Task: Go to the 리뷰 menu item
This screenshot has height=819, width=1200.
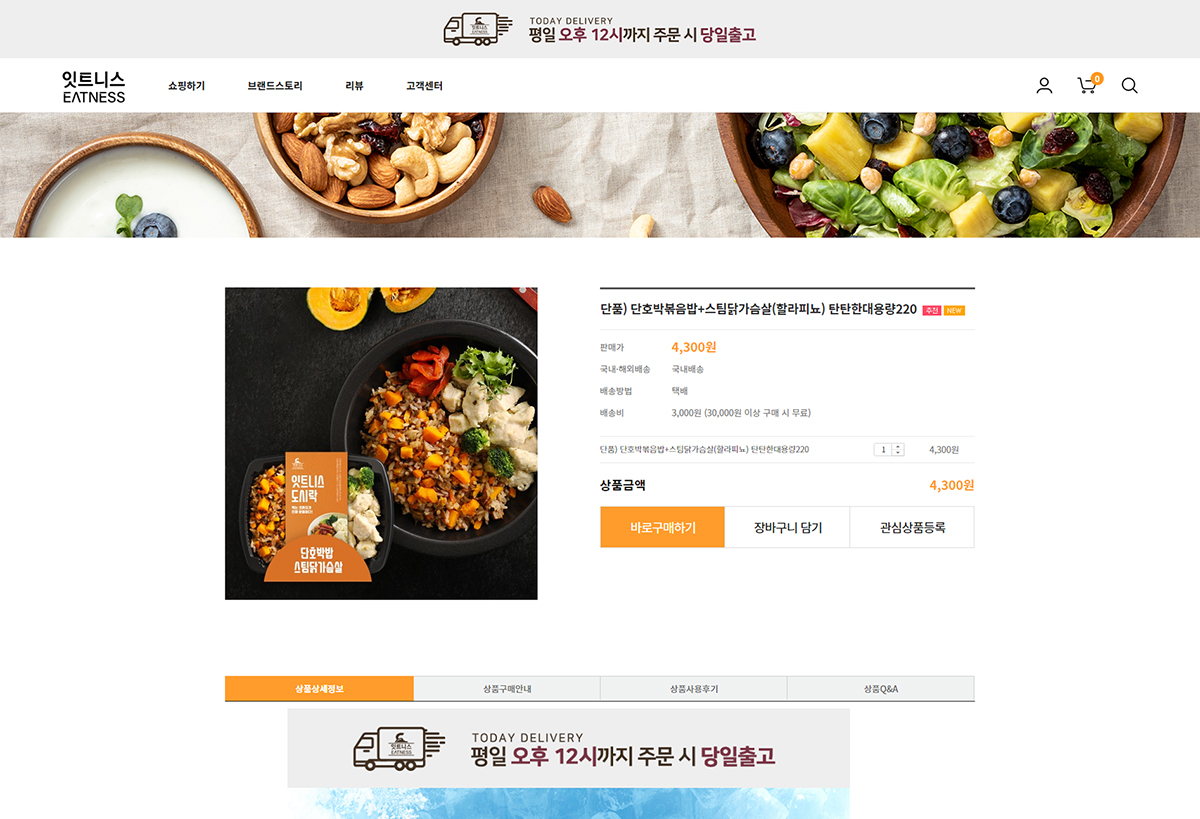Action: [x=354, y=86]
